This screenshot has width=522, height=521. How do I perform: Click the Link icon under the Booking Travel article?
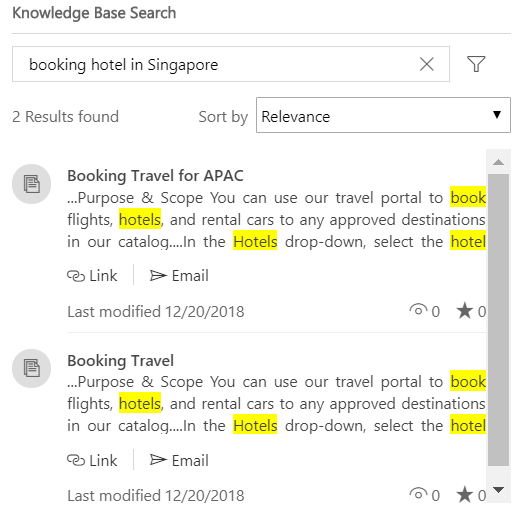(x=76, y=460)
